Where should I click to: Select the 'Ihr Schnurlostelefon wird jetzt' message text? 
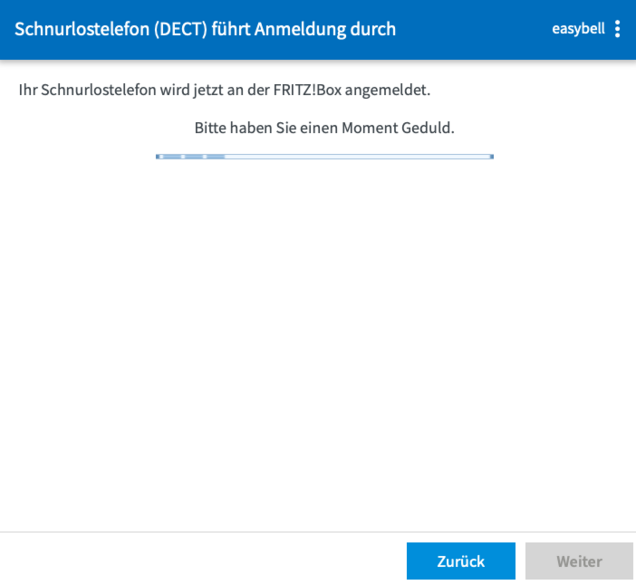[130, 90]
